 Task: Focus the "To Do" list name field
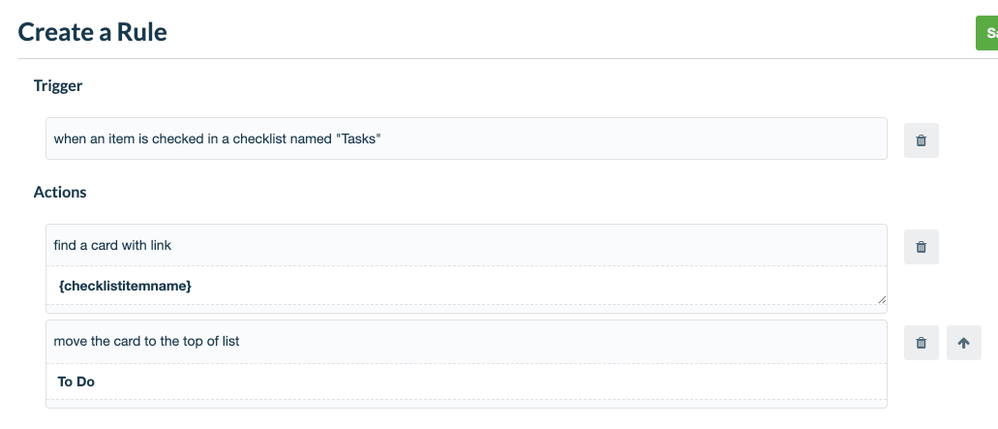click(x=467, y=382)
